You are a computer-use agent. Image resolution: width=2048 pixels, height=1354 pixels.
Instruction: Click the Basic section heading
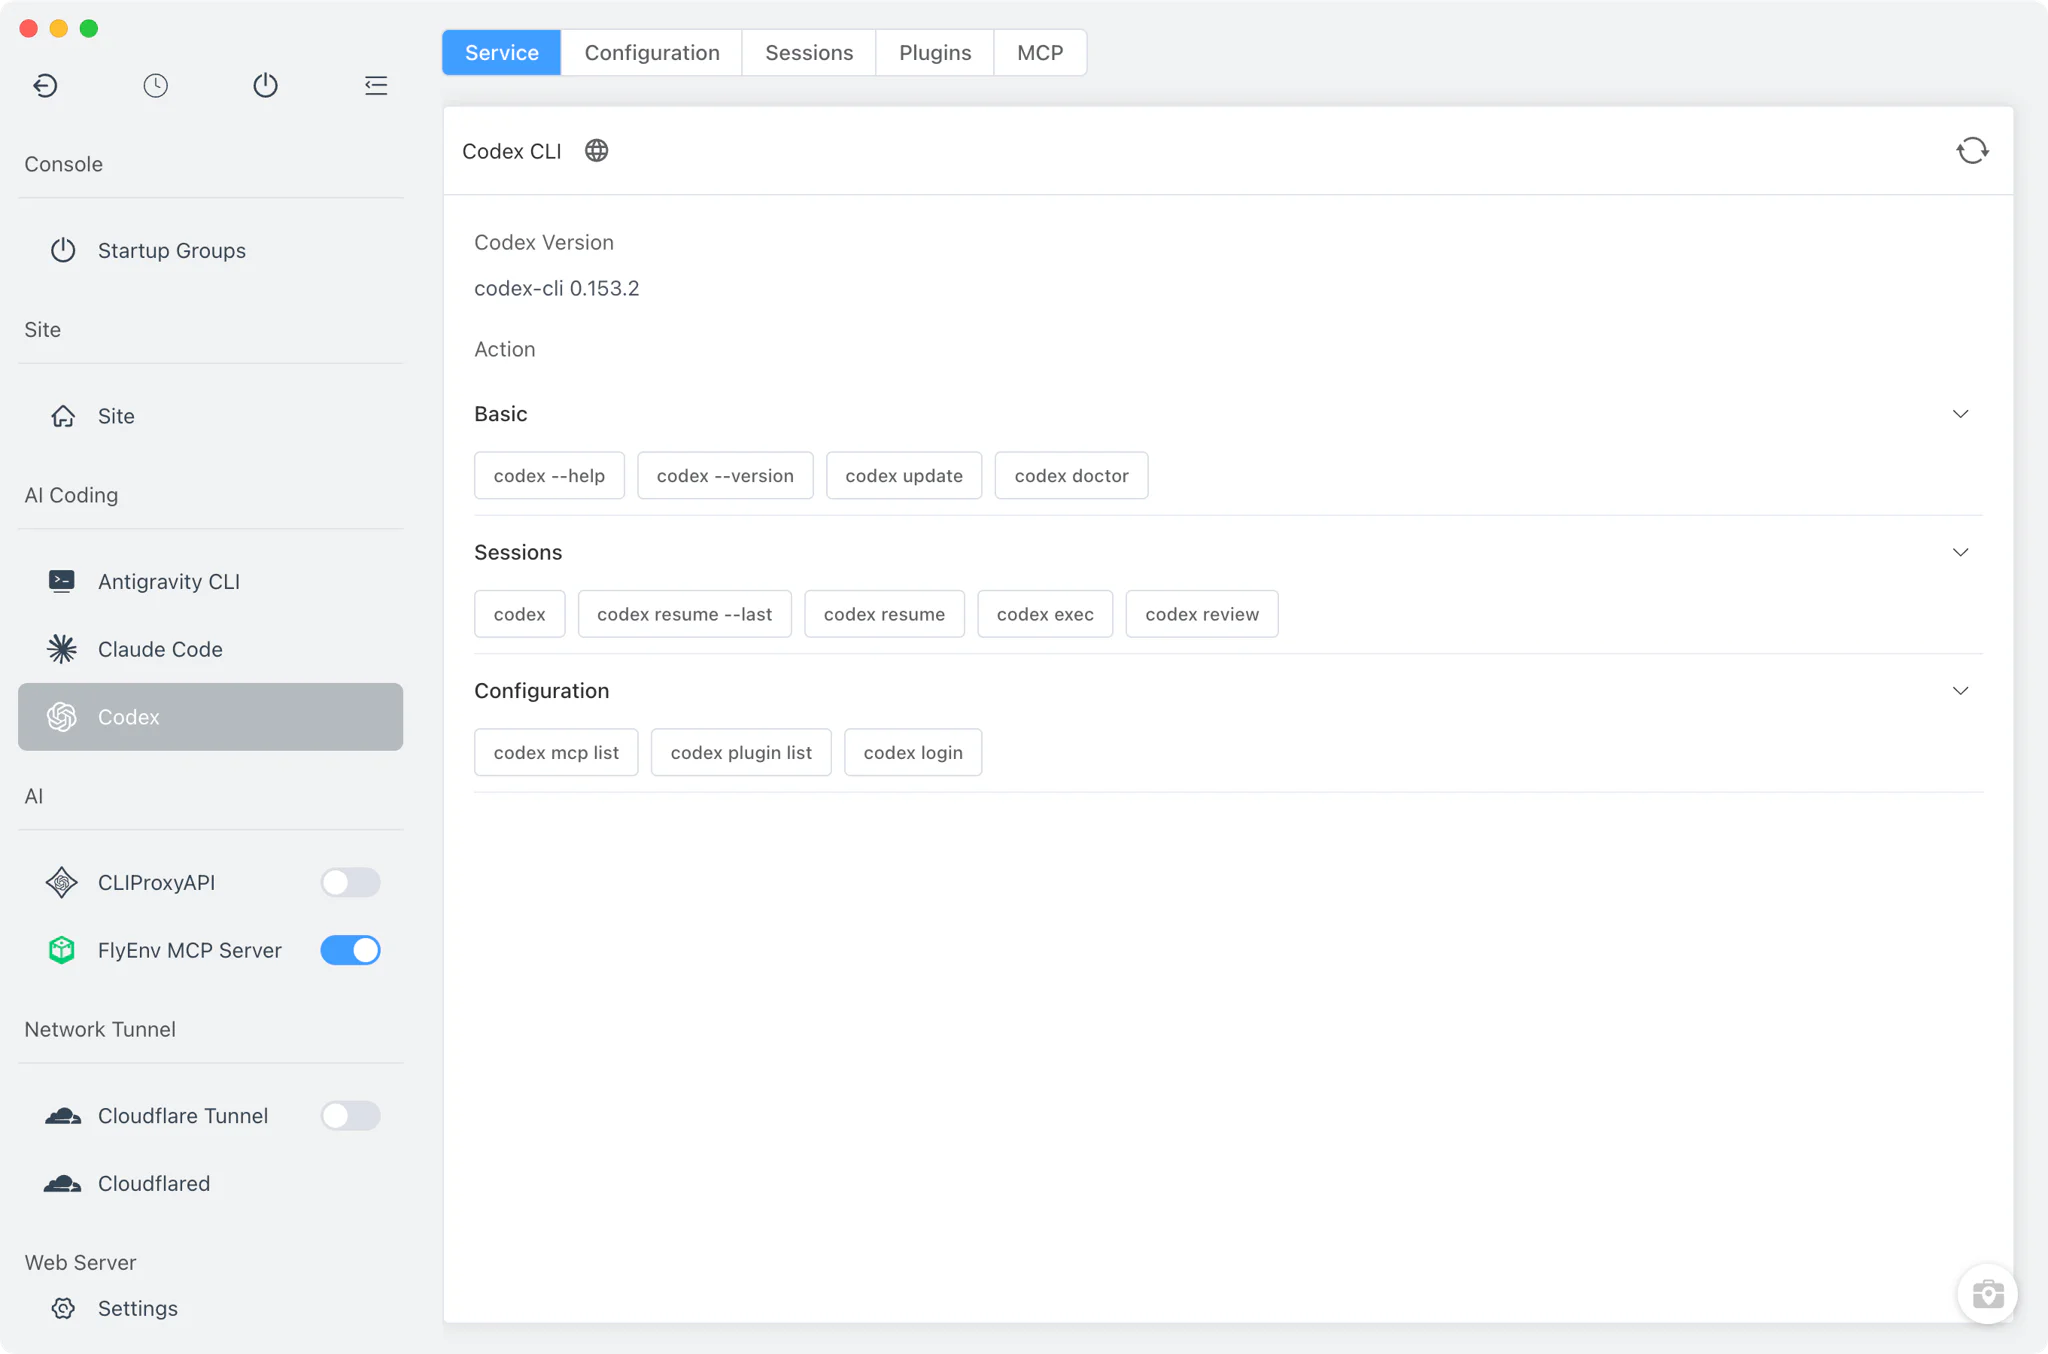501,414
